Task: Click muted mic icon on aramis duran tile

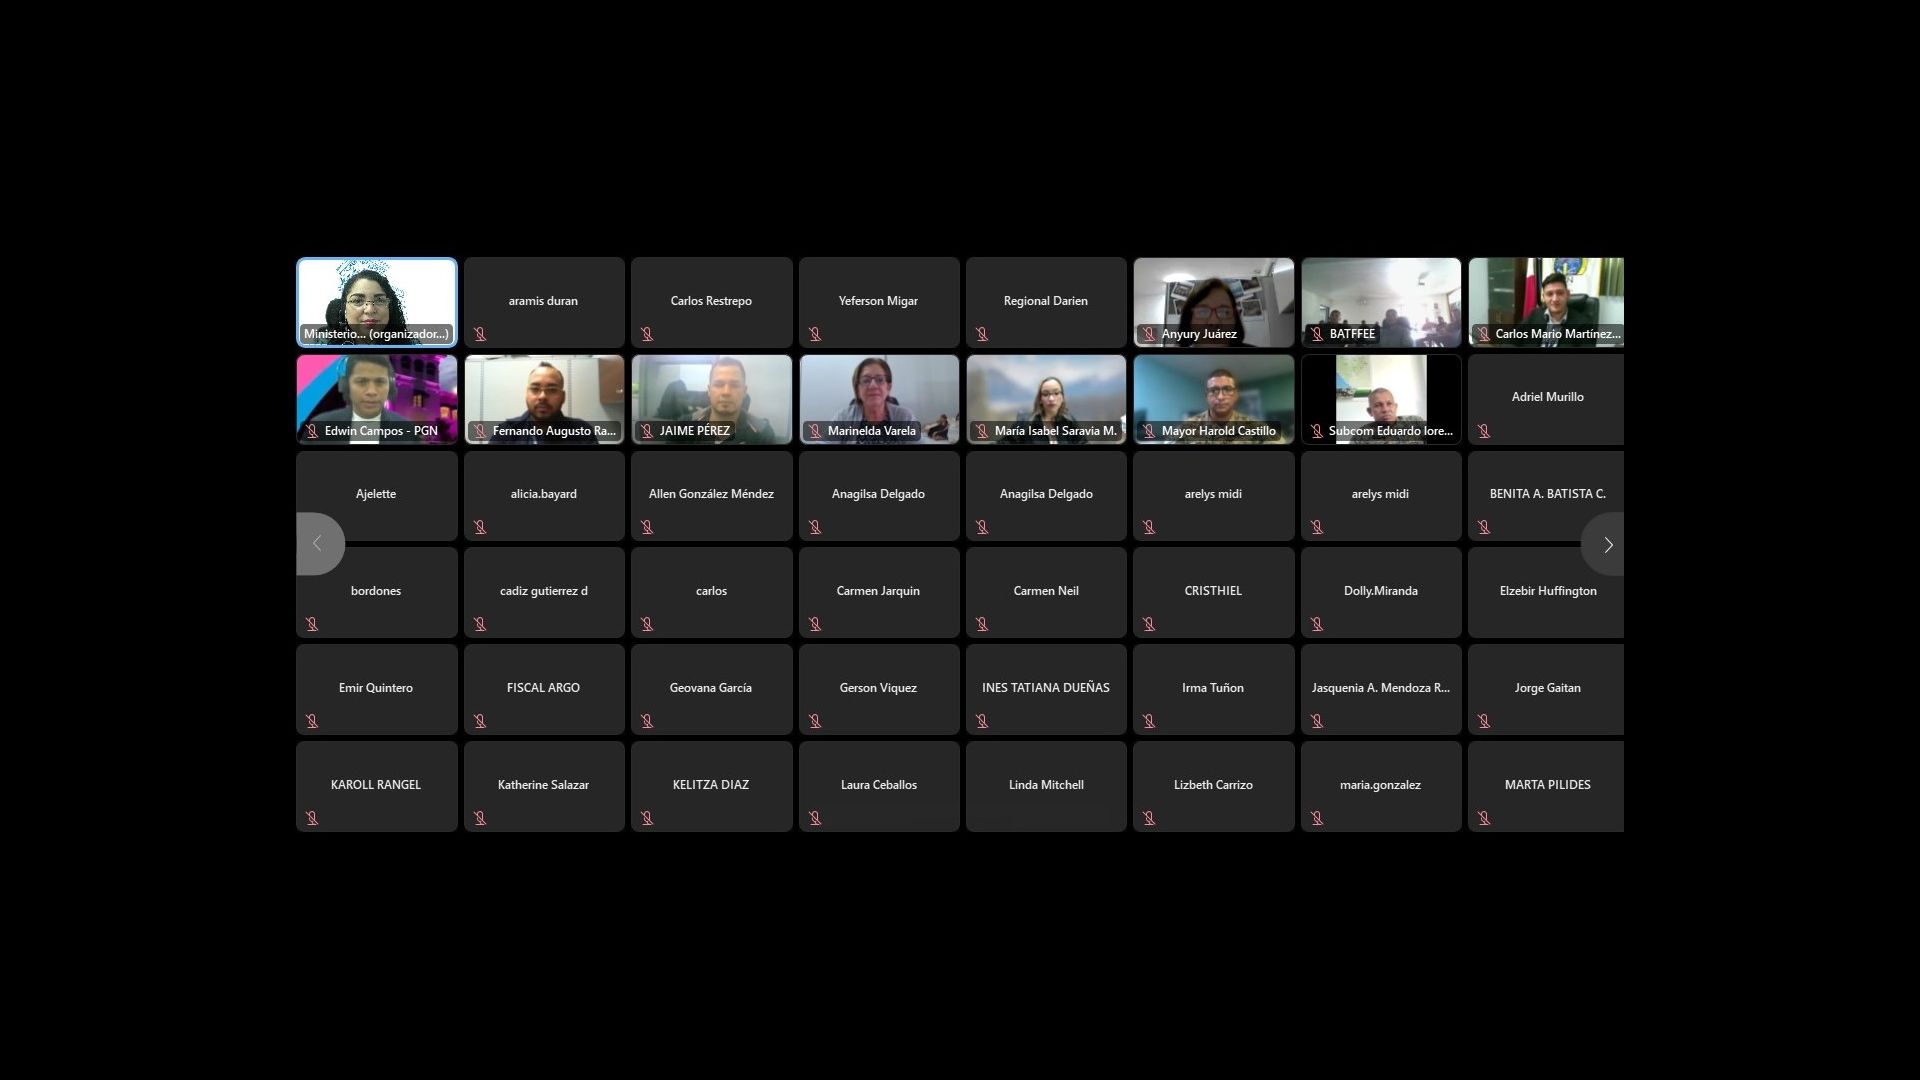Action: [x=480, y=334]
